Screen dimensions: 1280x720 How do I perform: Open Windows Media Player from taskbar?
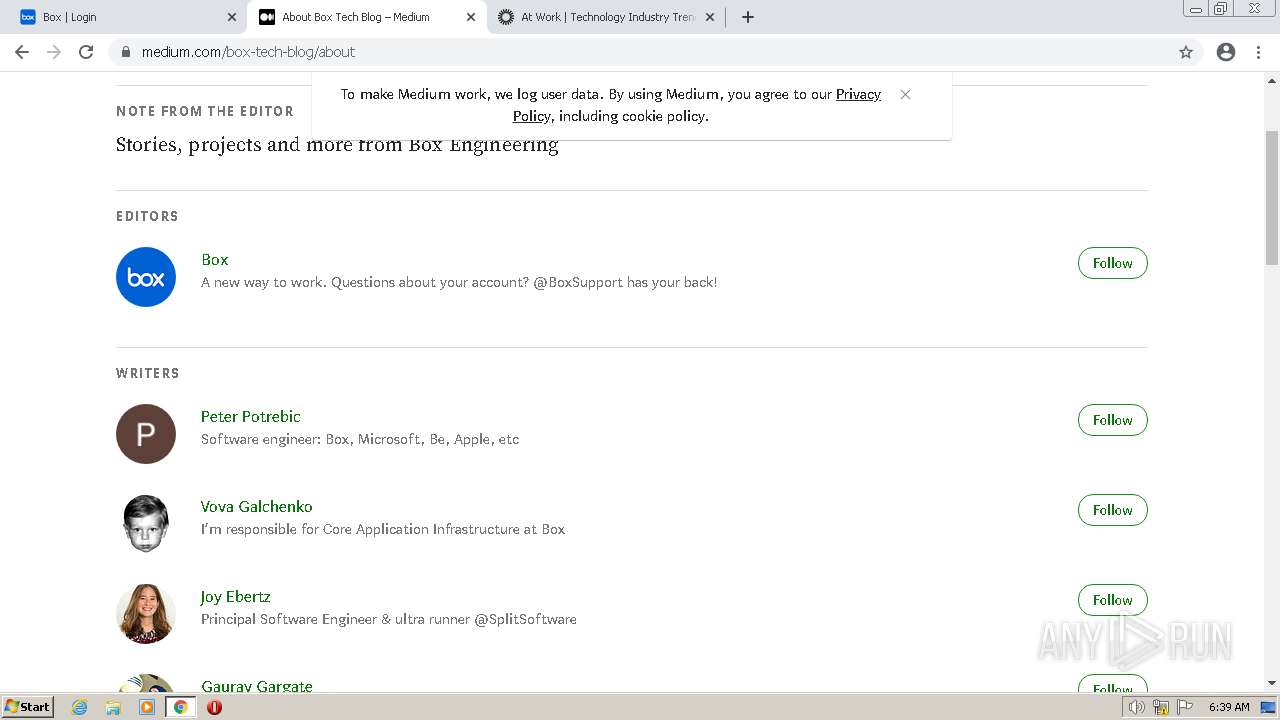(147, 707)
